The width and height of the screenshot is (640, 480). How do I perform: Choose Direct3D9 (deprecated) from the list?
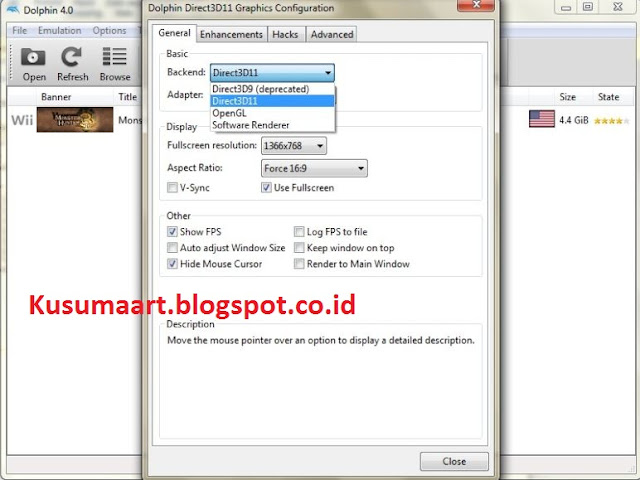[x=272, y=89]
